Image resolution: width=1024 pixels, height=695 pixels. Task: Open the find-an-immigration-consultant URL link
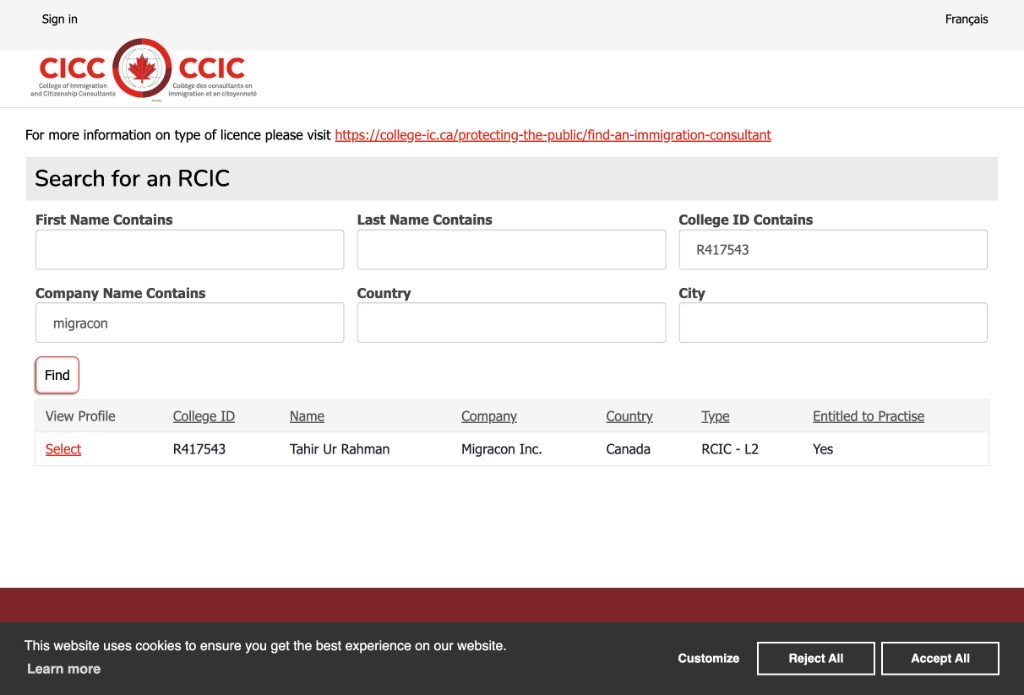point(552,135)
